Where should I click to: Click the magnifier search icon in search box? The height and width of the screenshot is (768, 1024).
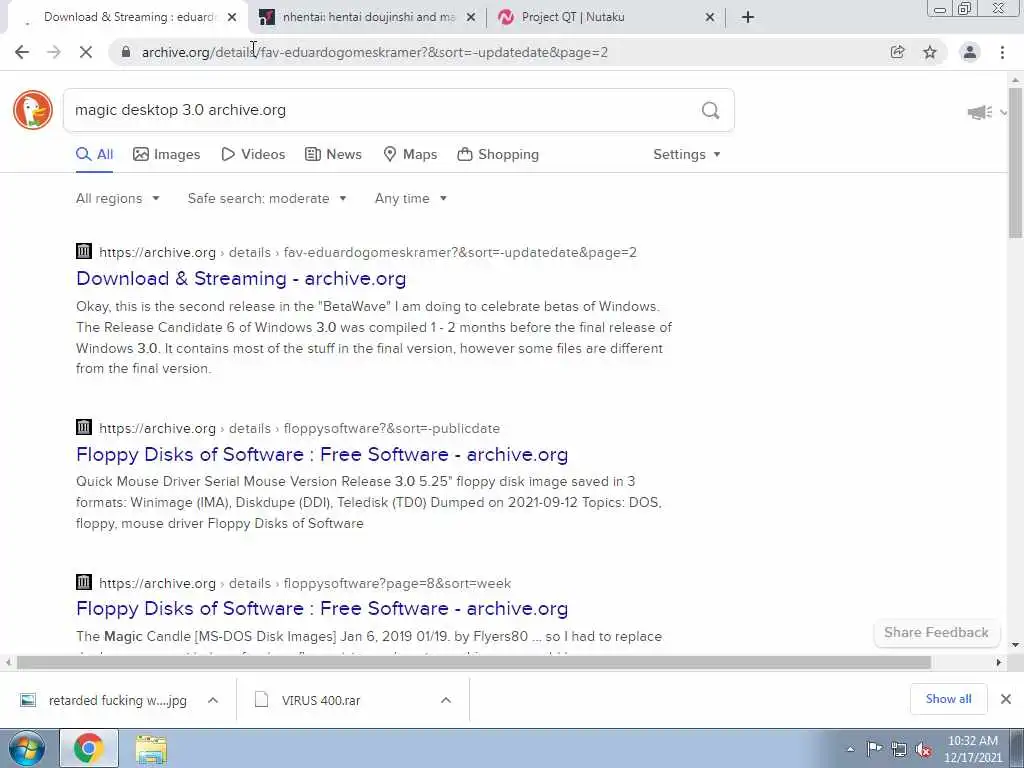coord(711,110)
